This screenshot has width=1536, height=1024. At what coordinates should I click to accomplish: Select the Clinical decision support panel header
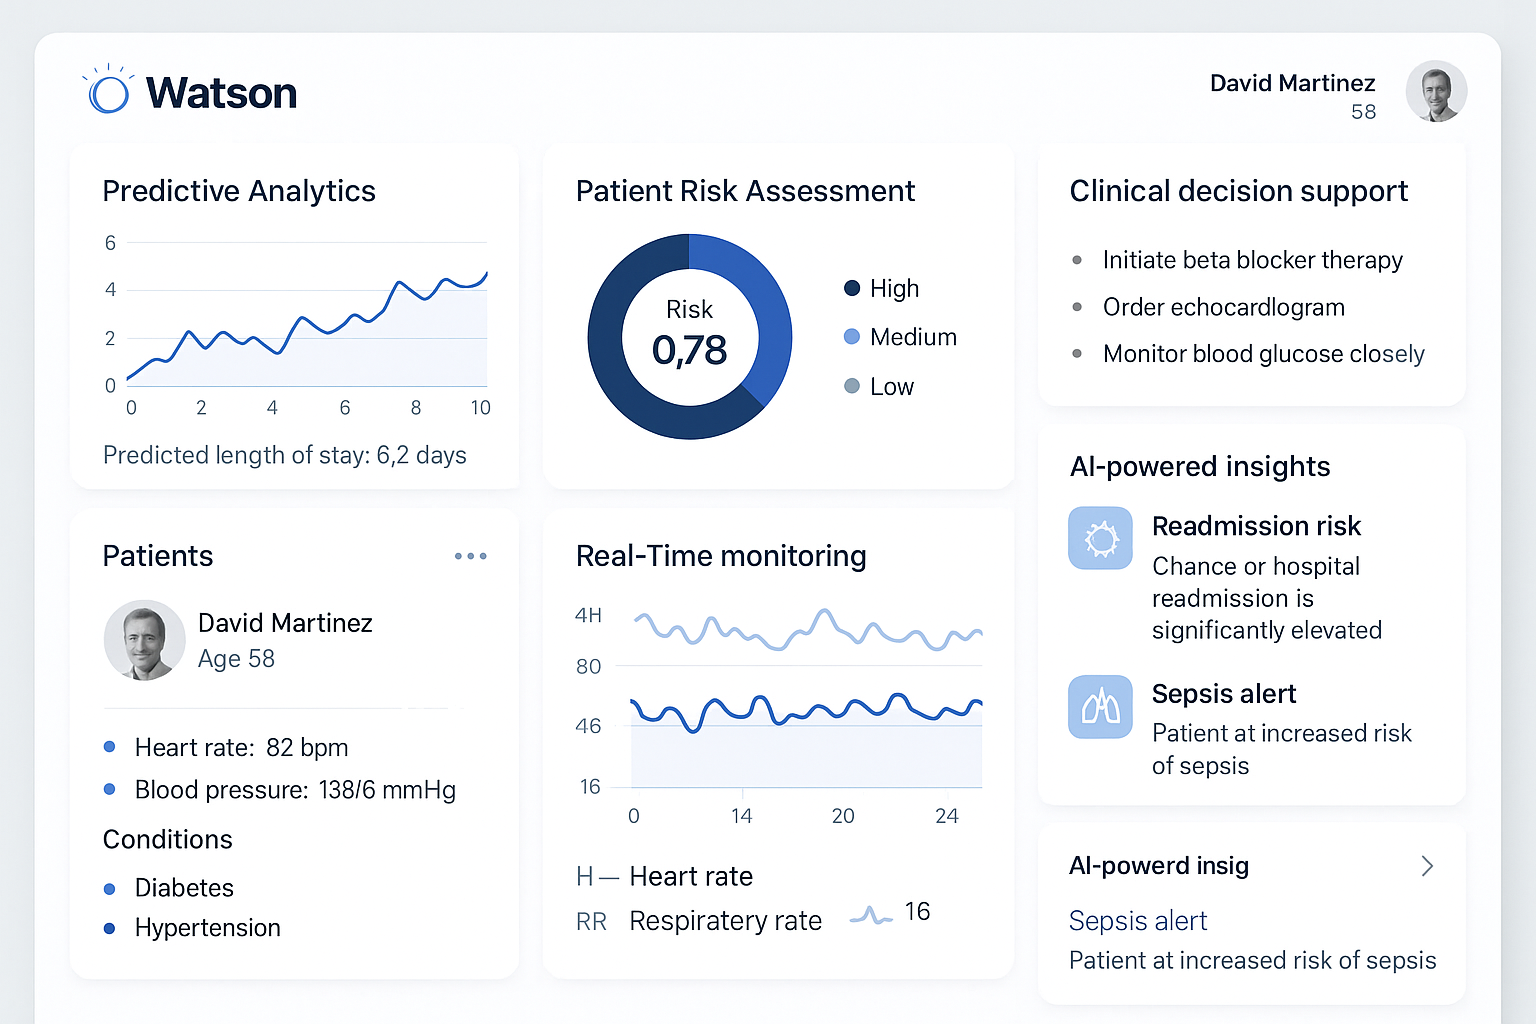click(x=1239, y=191)
